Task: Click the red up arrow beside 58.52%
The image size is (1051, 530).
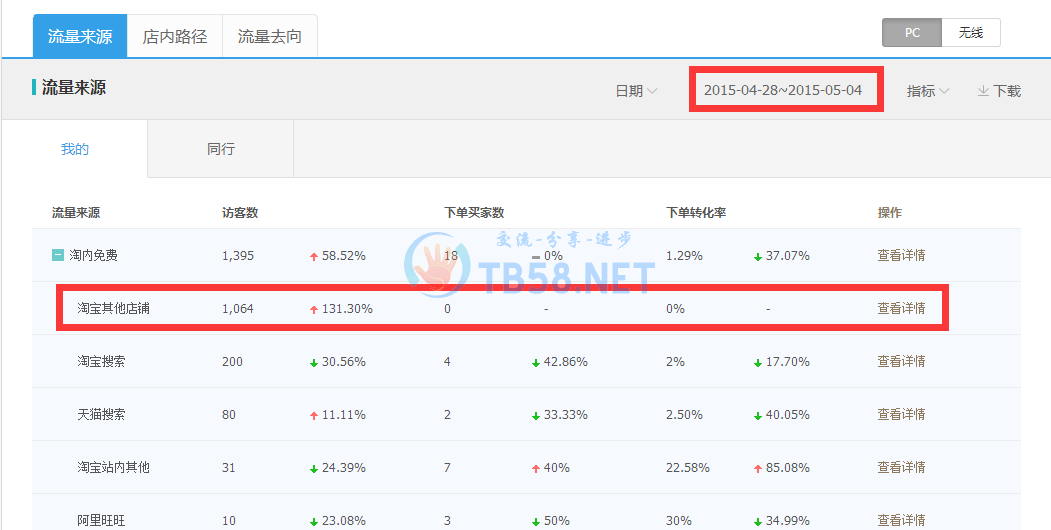Action: pos(314,257)
